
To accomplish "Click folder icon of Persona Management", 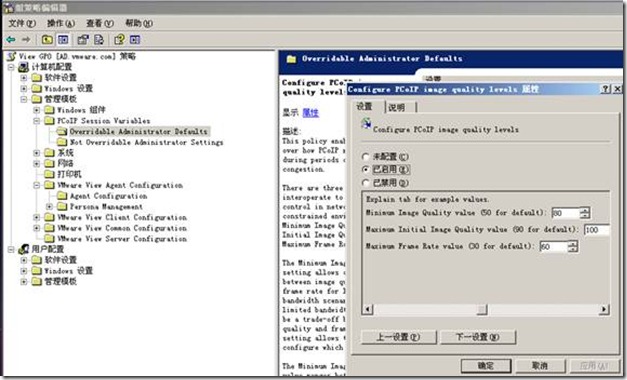I will (x=62, y=206).
